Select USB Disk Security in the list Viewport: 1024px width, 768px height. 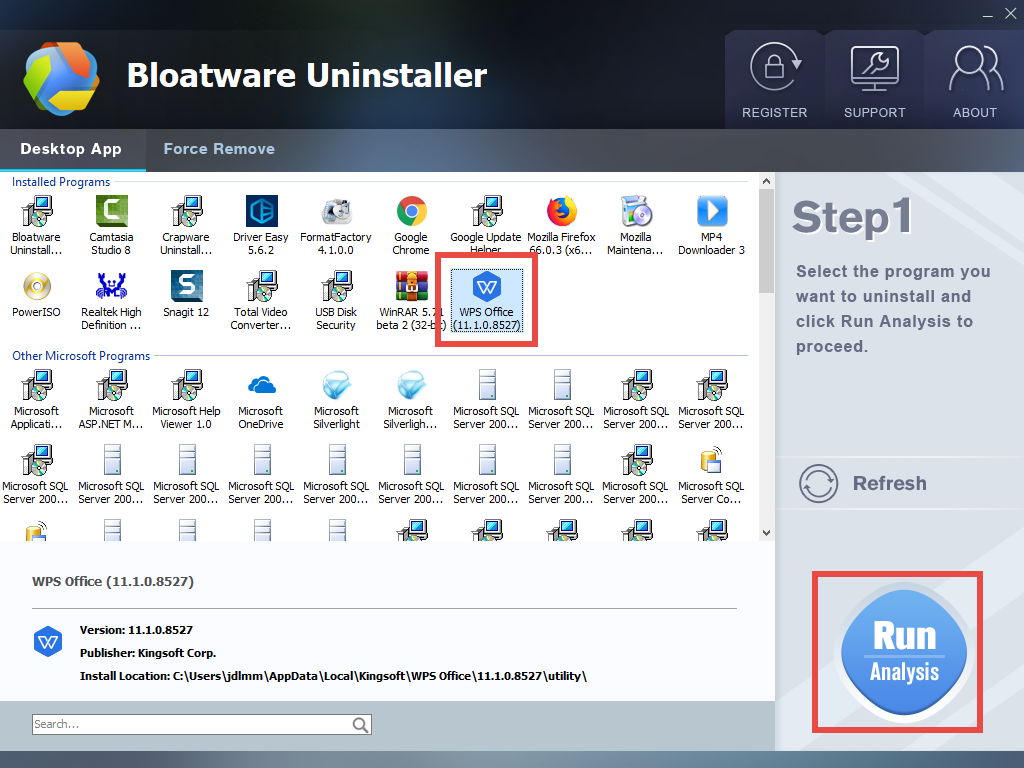point(336,301)
